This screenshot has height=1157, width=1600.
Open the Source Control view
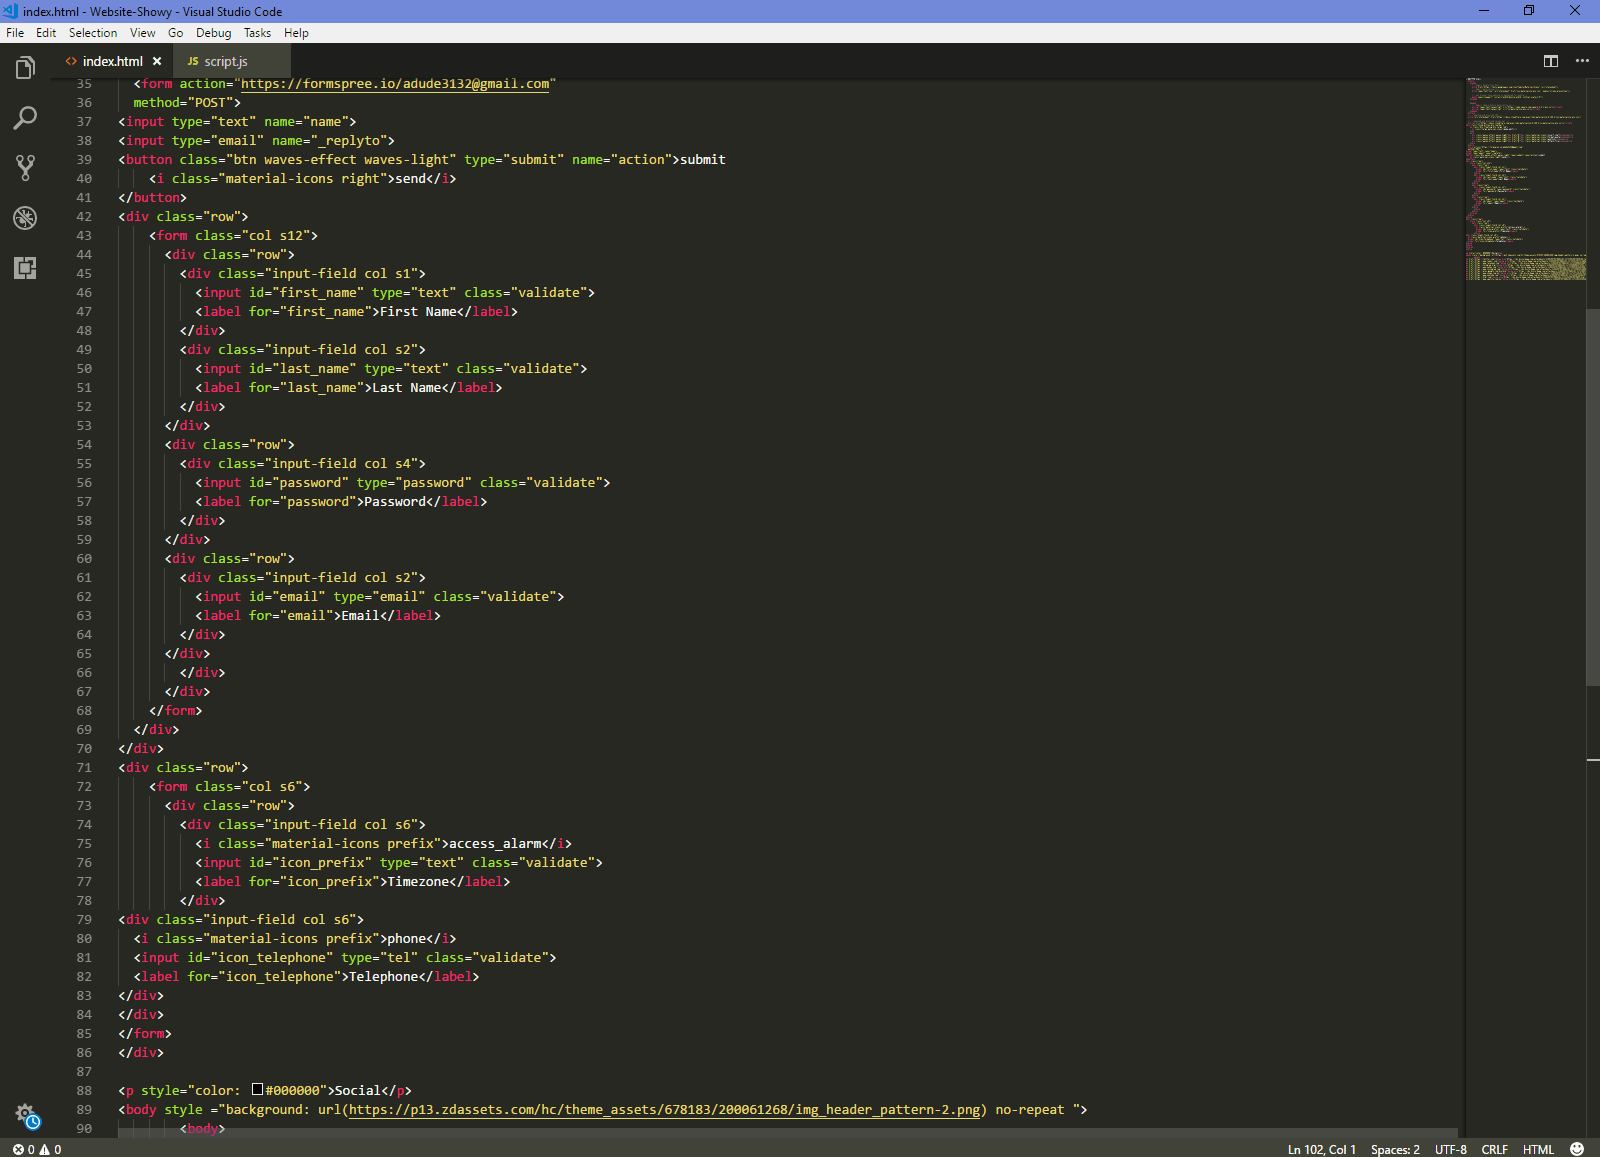pos(25,168)
